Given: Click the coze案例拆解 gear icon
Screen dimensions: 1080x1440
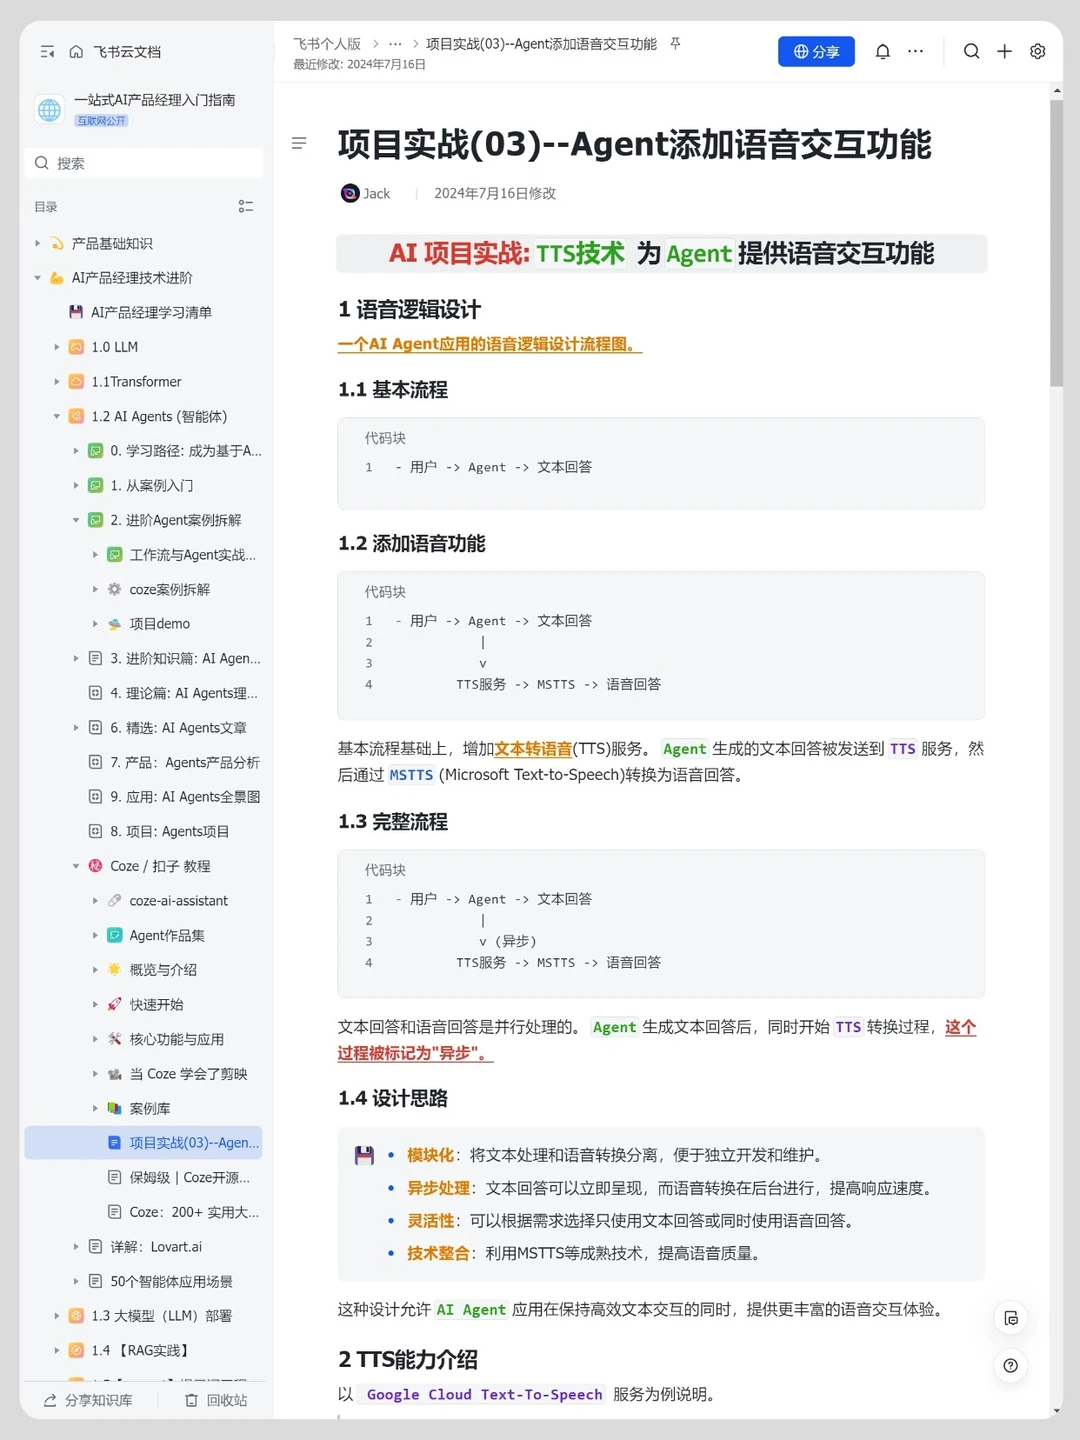Looking at the screenshot, I should pos(114,589).
